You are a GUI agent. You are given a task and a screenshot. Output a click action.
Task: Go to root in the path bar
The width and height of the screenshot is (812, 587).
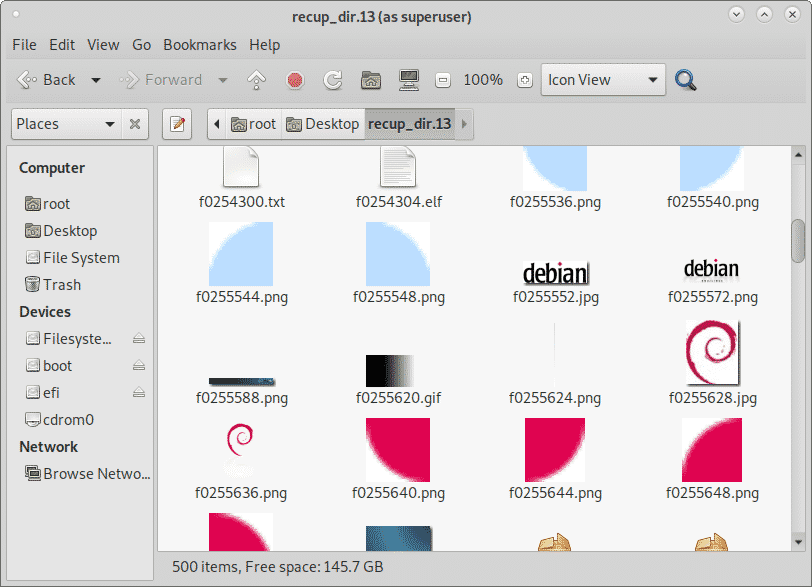[x=254, y=124]
